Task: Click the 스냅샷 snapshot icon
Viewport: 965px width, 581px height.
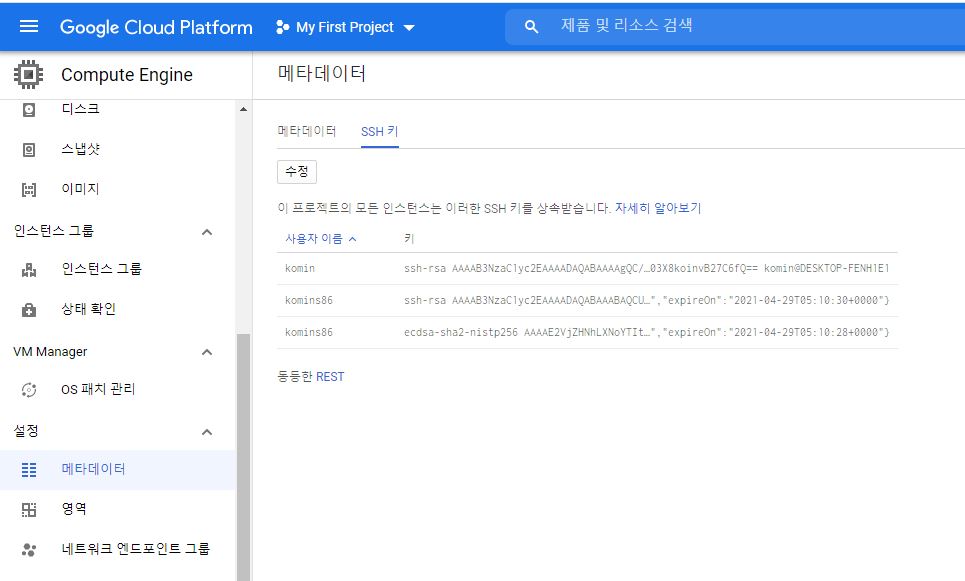Action: tap(29, 150)
